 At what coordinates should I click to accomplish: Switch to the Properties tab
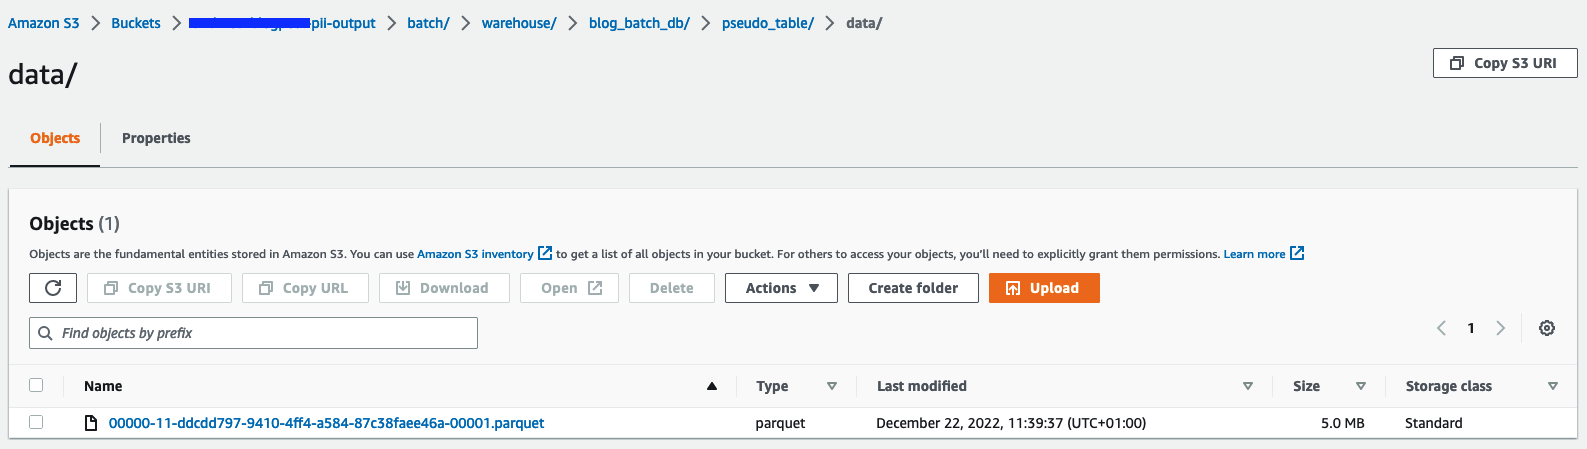pyautogui.click(x=156, y=138)
